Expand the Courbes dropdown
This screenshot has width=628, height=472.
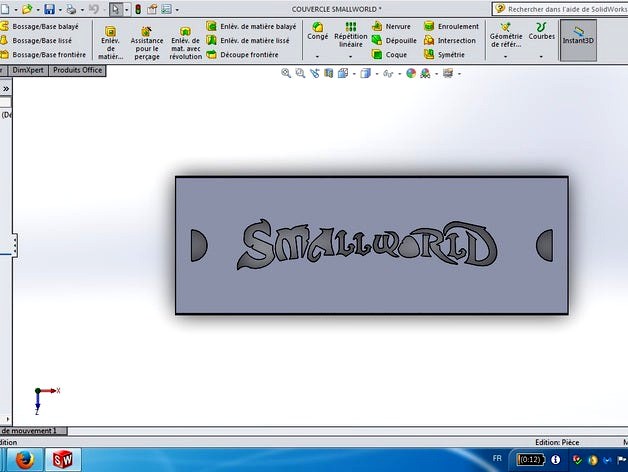click(541, 57)
